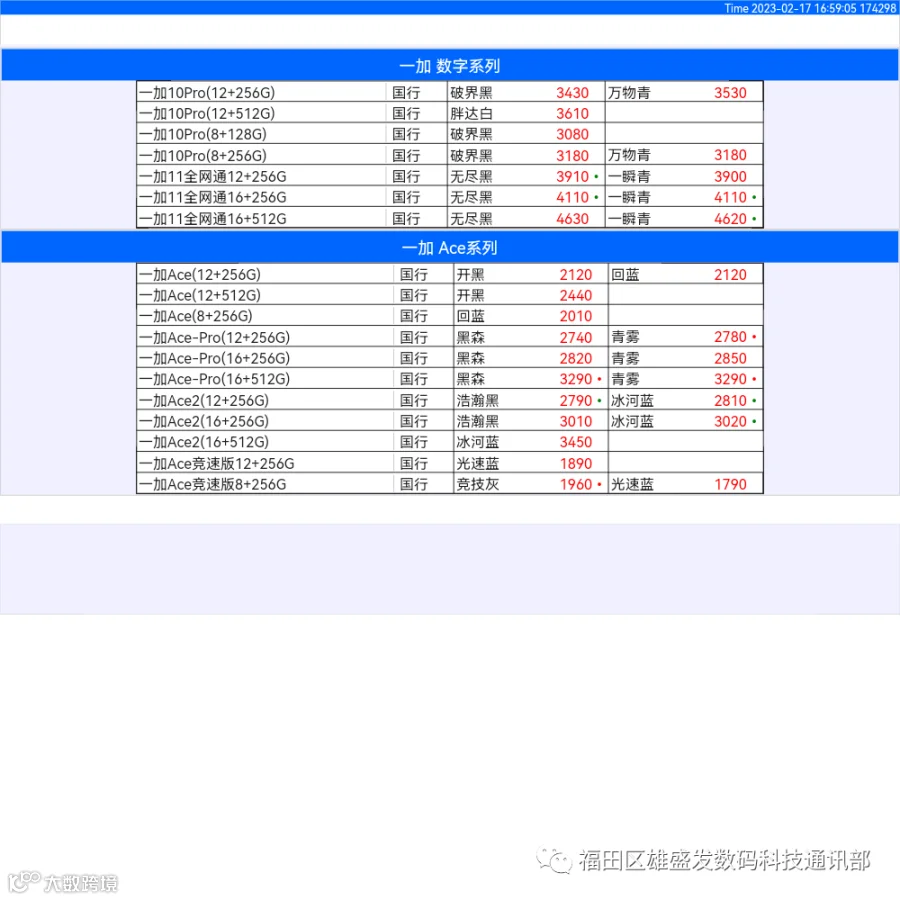This screenshot has width=900, height=900.
Task: Select the 一加10Pro(8+128G) model cell
Action: 262,134
